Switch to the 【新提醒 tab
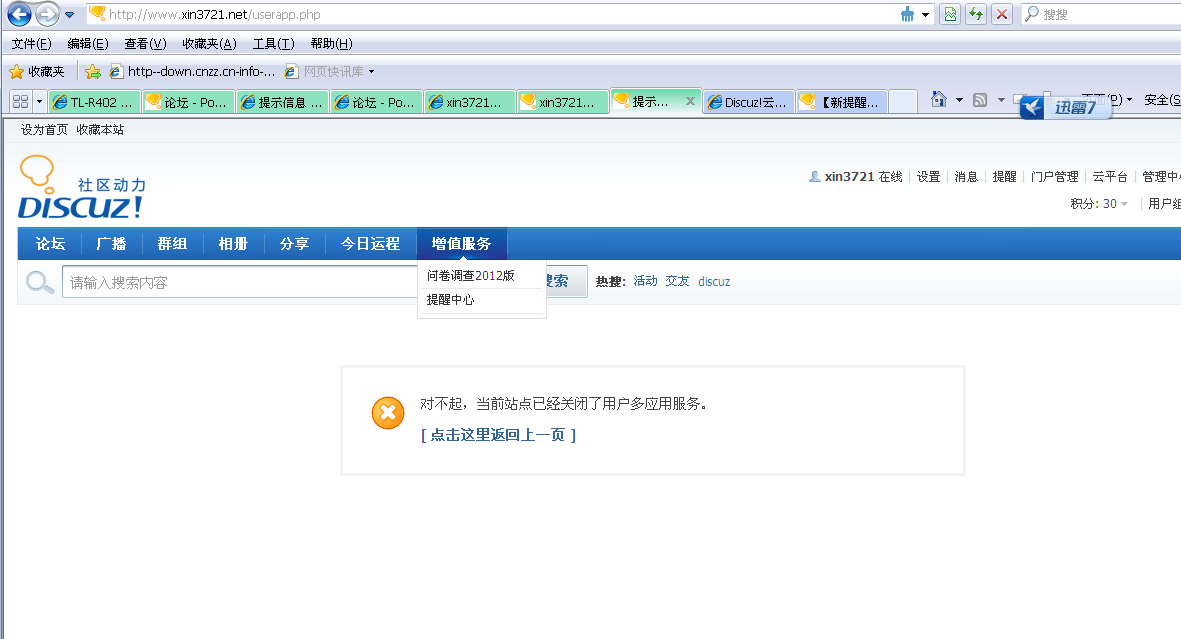The height and width of the screenshot is (639, 1181). [x=842, y=102]
